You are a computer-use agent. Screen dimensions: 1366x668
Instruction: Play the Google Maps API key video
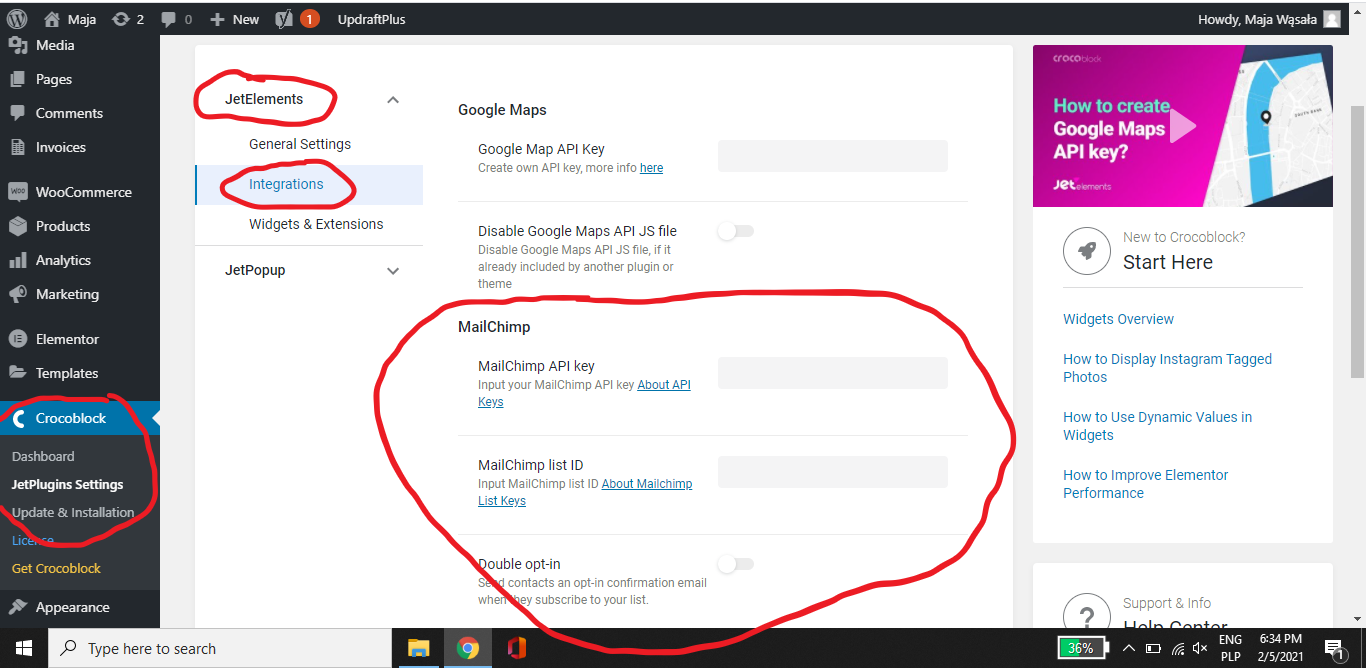pos(1183,126)
